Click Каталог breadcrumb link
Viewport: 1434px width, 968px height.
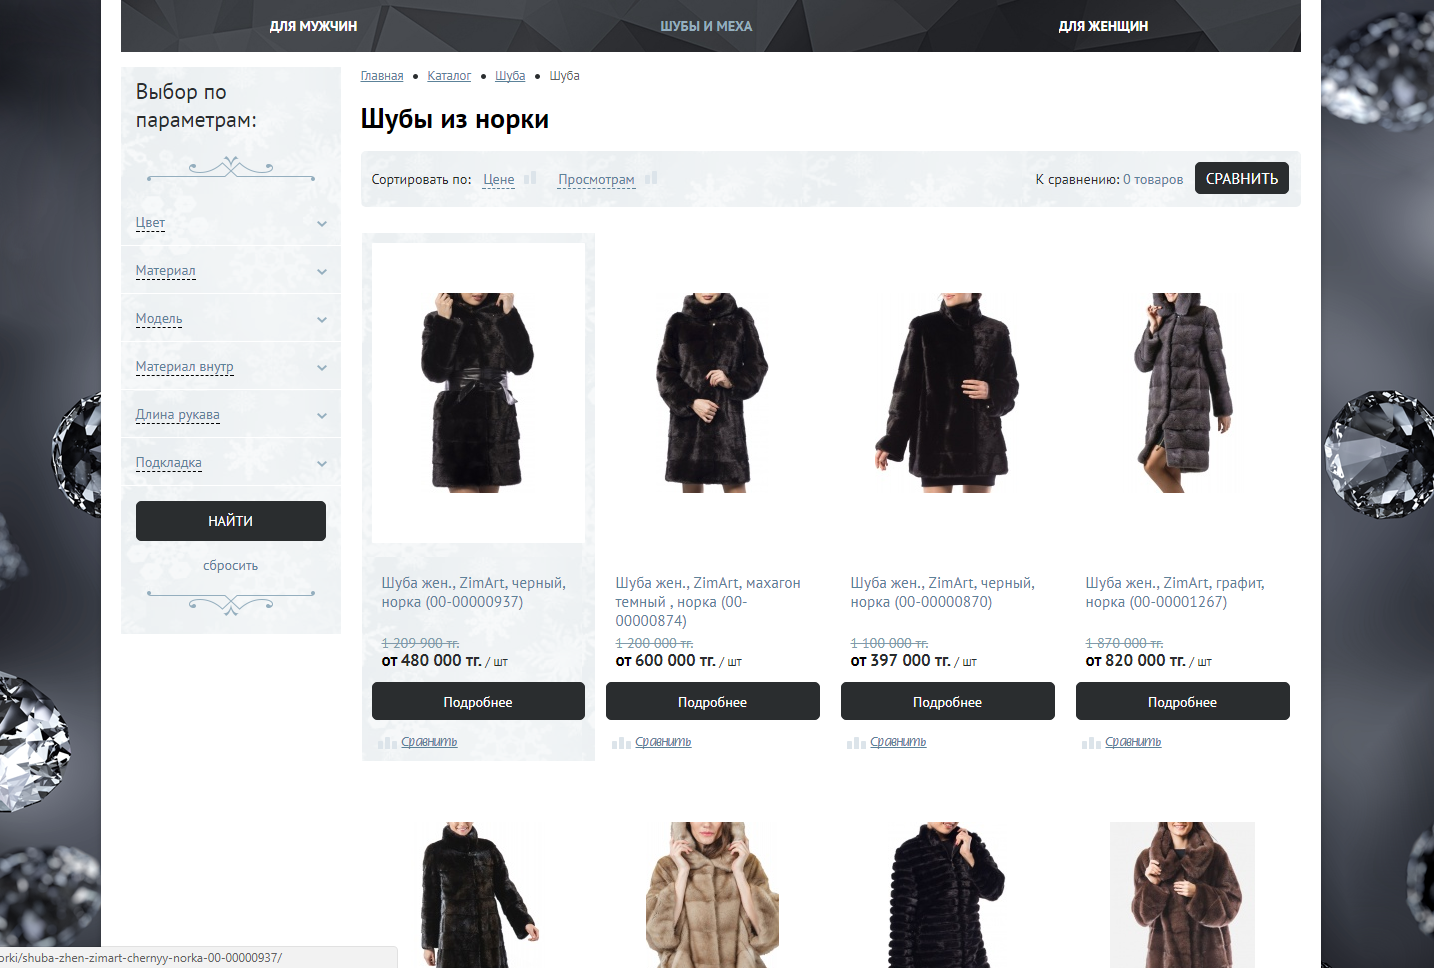[449, 76]
